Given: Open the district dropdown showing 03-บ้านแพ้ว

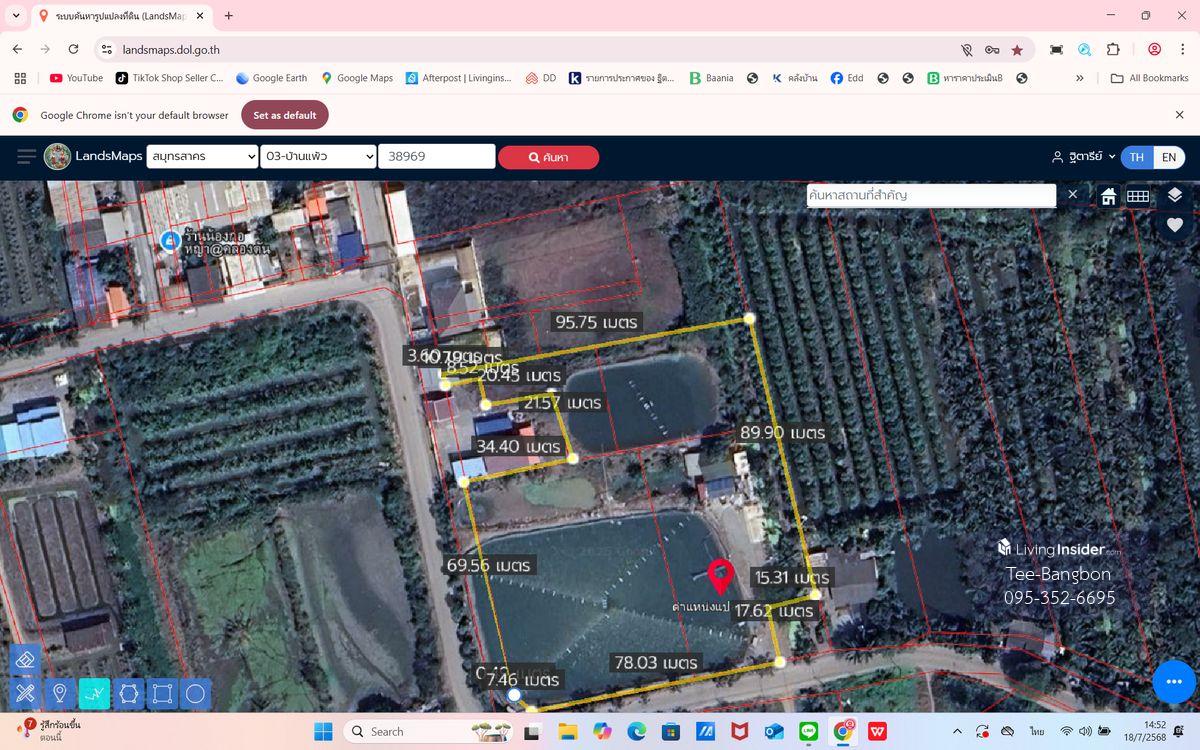Looking at the screenshot, I should click(x=318, y=157).
